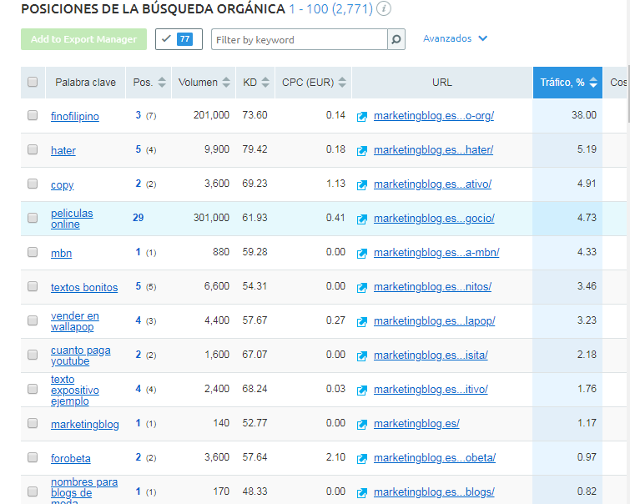The height and width of the screenshot is (504, 630).
Task: Select volume value 201,000
Action: click(211, 115)
